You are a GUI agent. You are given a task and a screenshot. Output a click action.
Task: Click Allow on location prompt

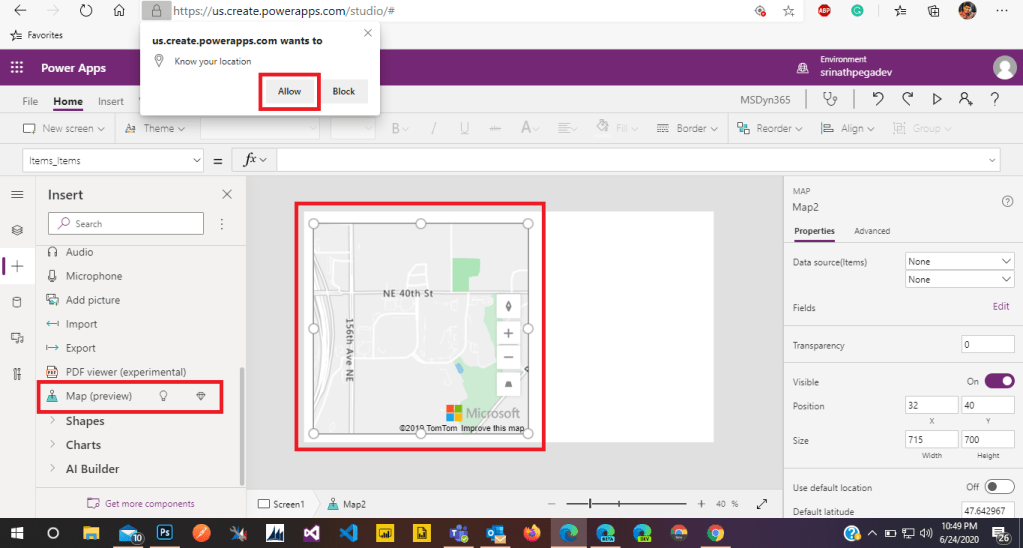[x=289, y=91]
